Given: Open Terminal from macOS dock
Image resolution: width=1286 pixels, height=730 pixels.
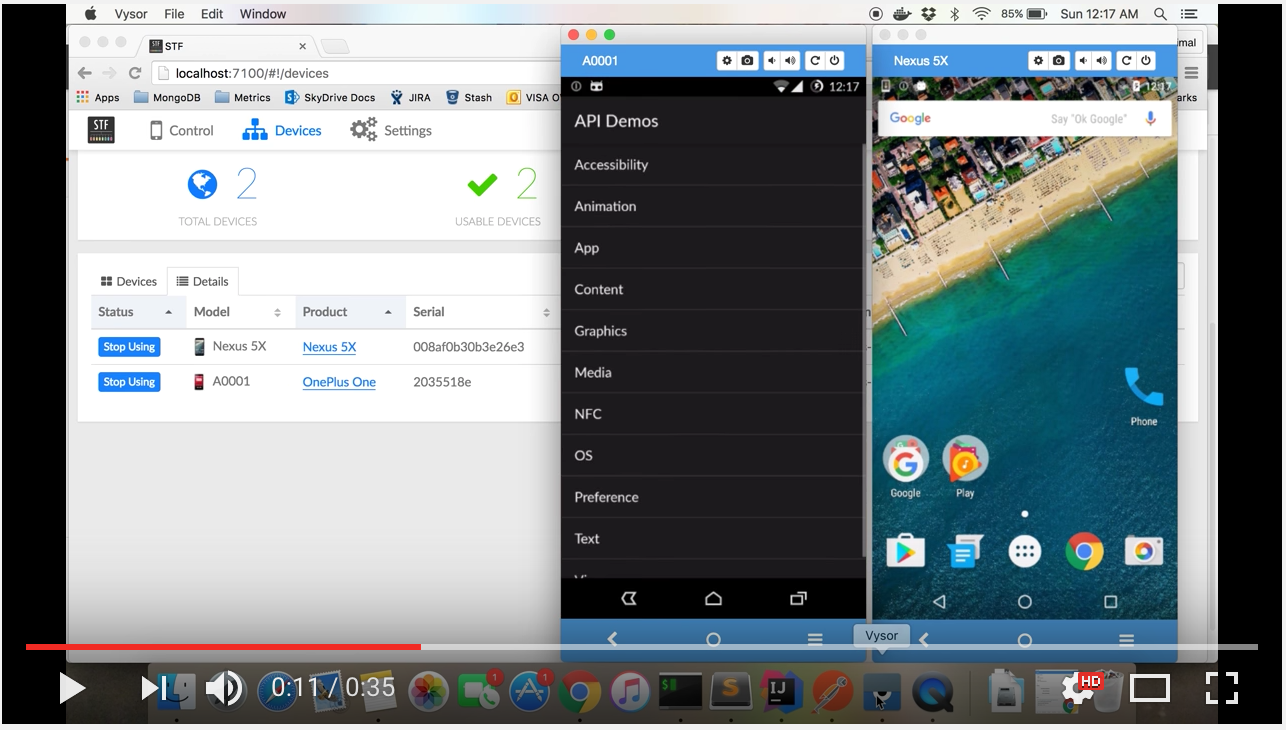Looking at the screenshot, I should coord(680,691).
